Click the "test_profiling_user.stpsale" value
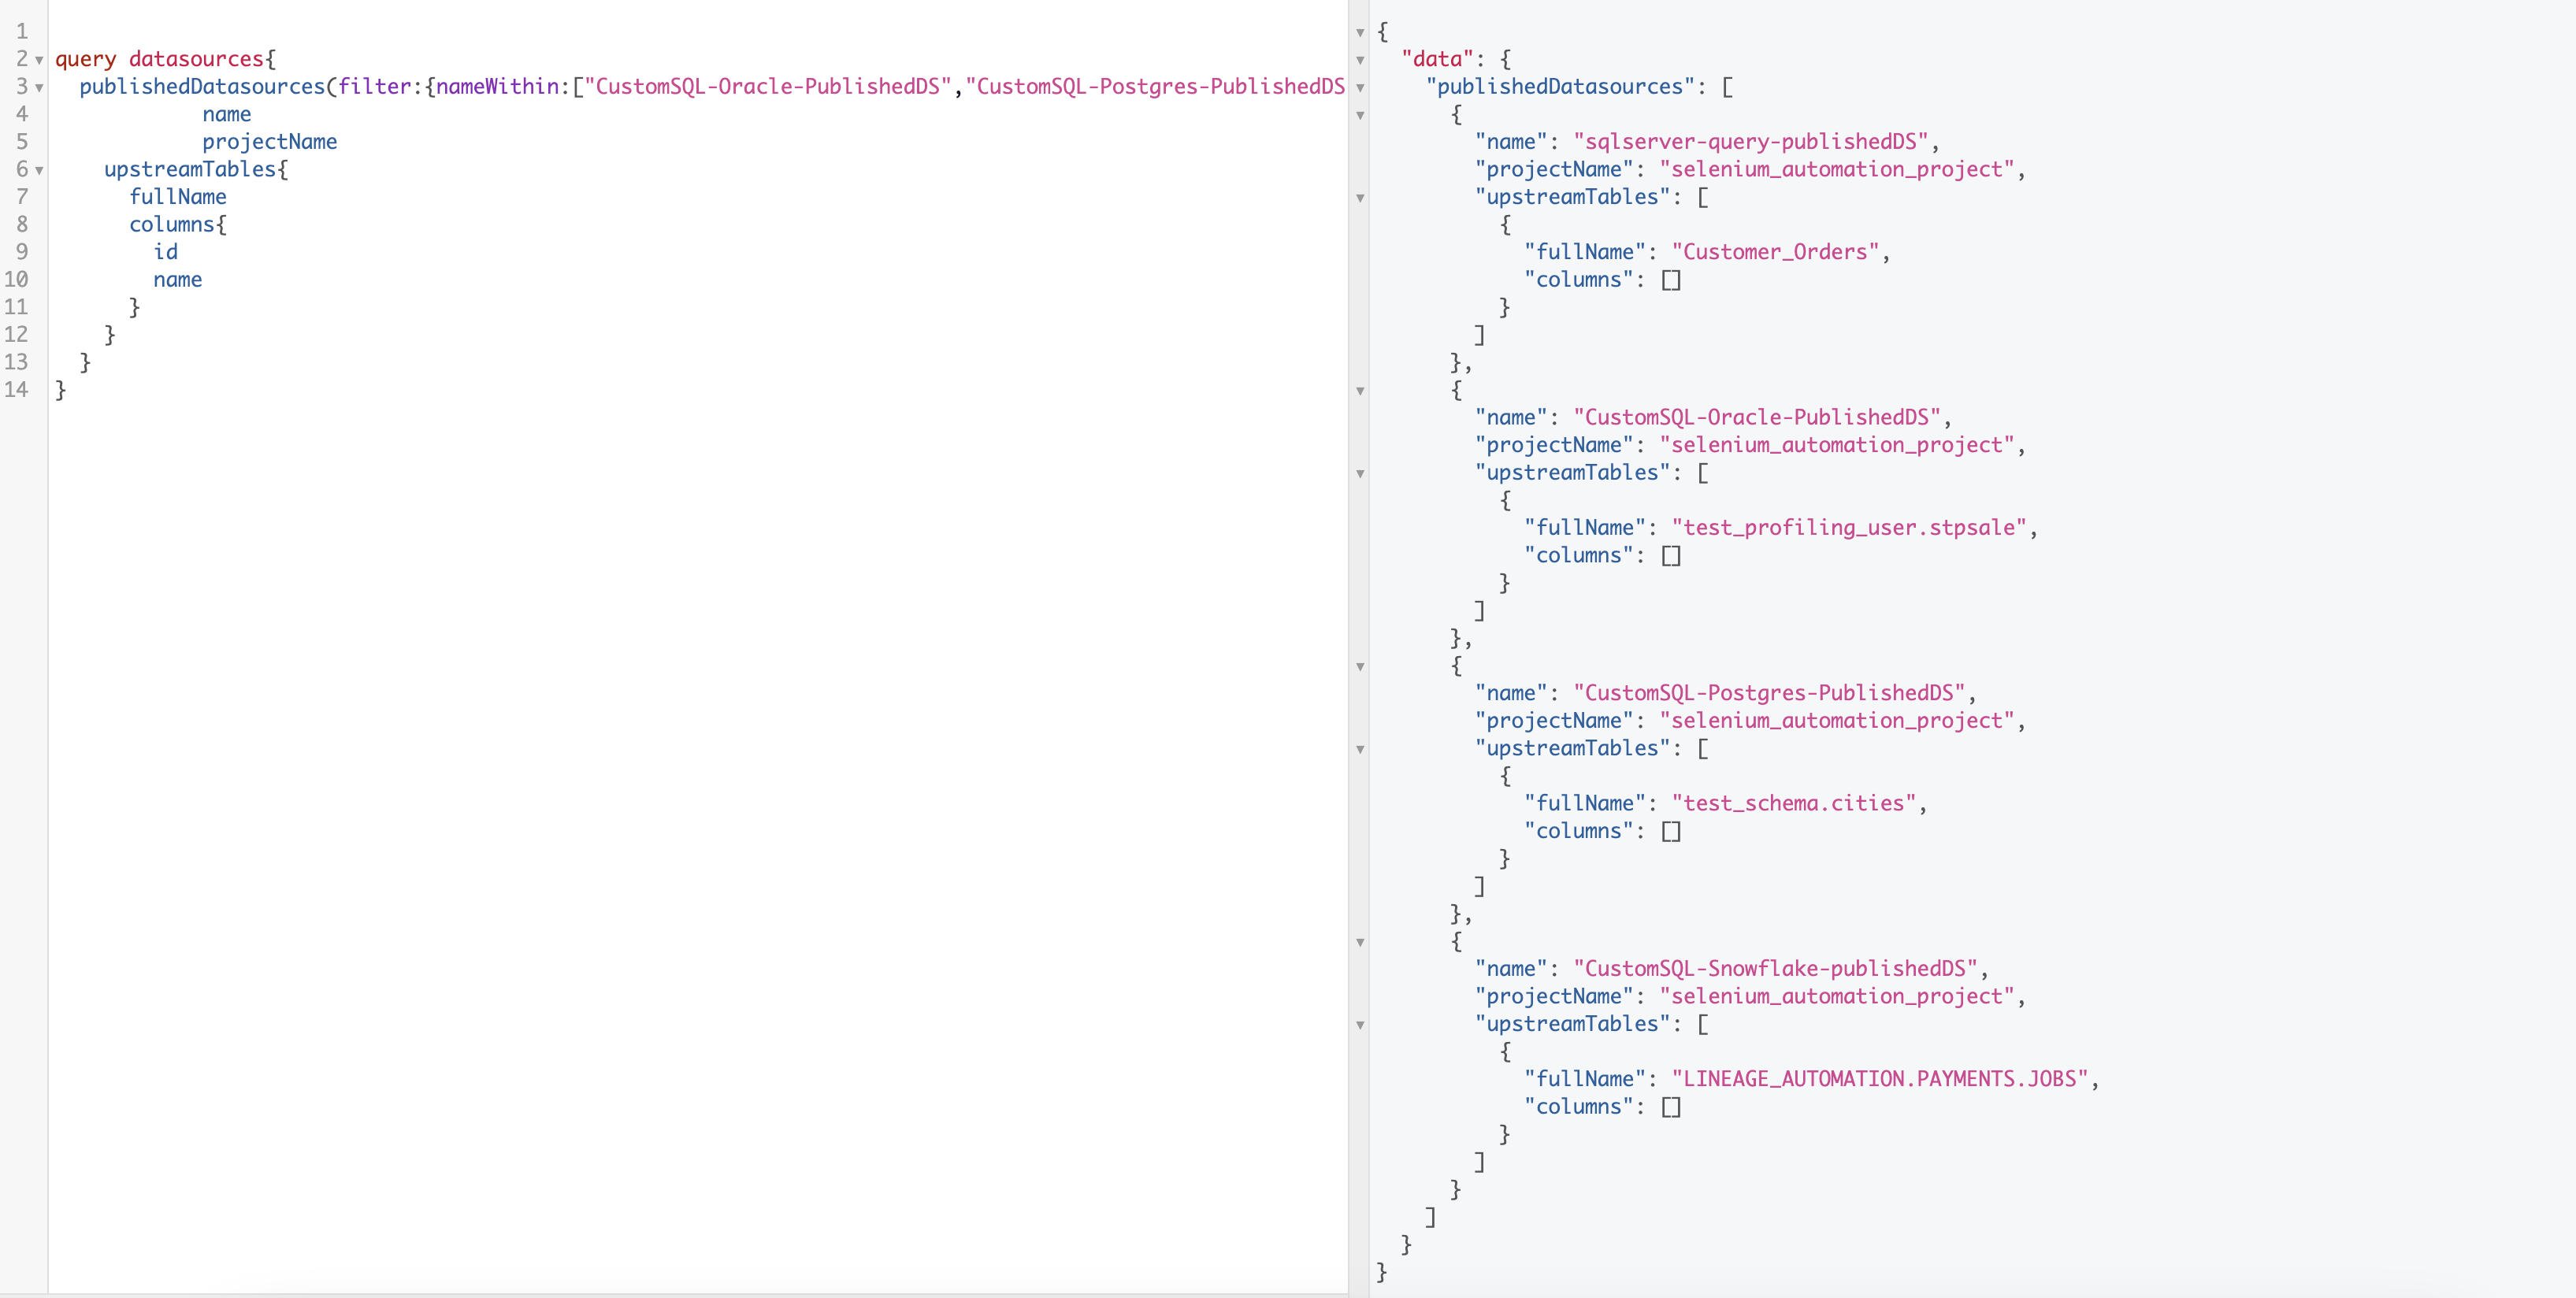The image size is (2576, 1298). click(1849, 528)
